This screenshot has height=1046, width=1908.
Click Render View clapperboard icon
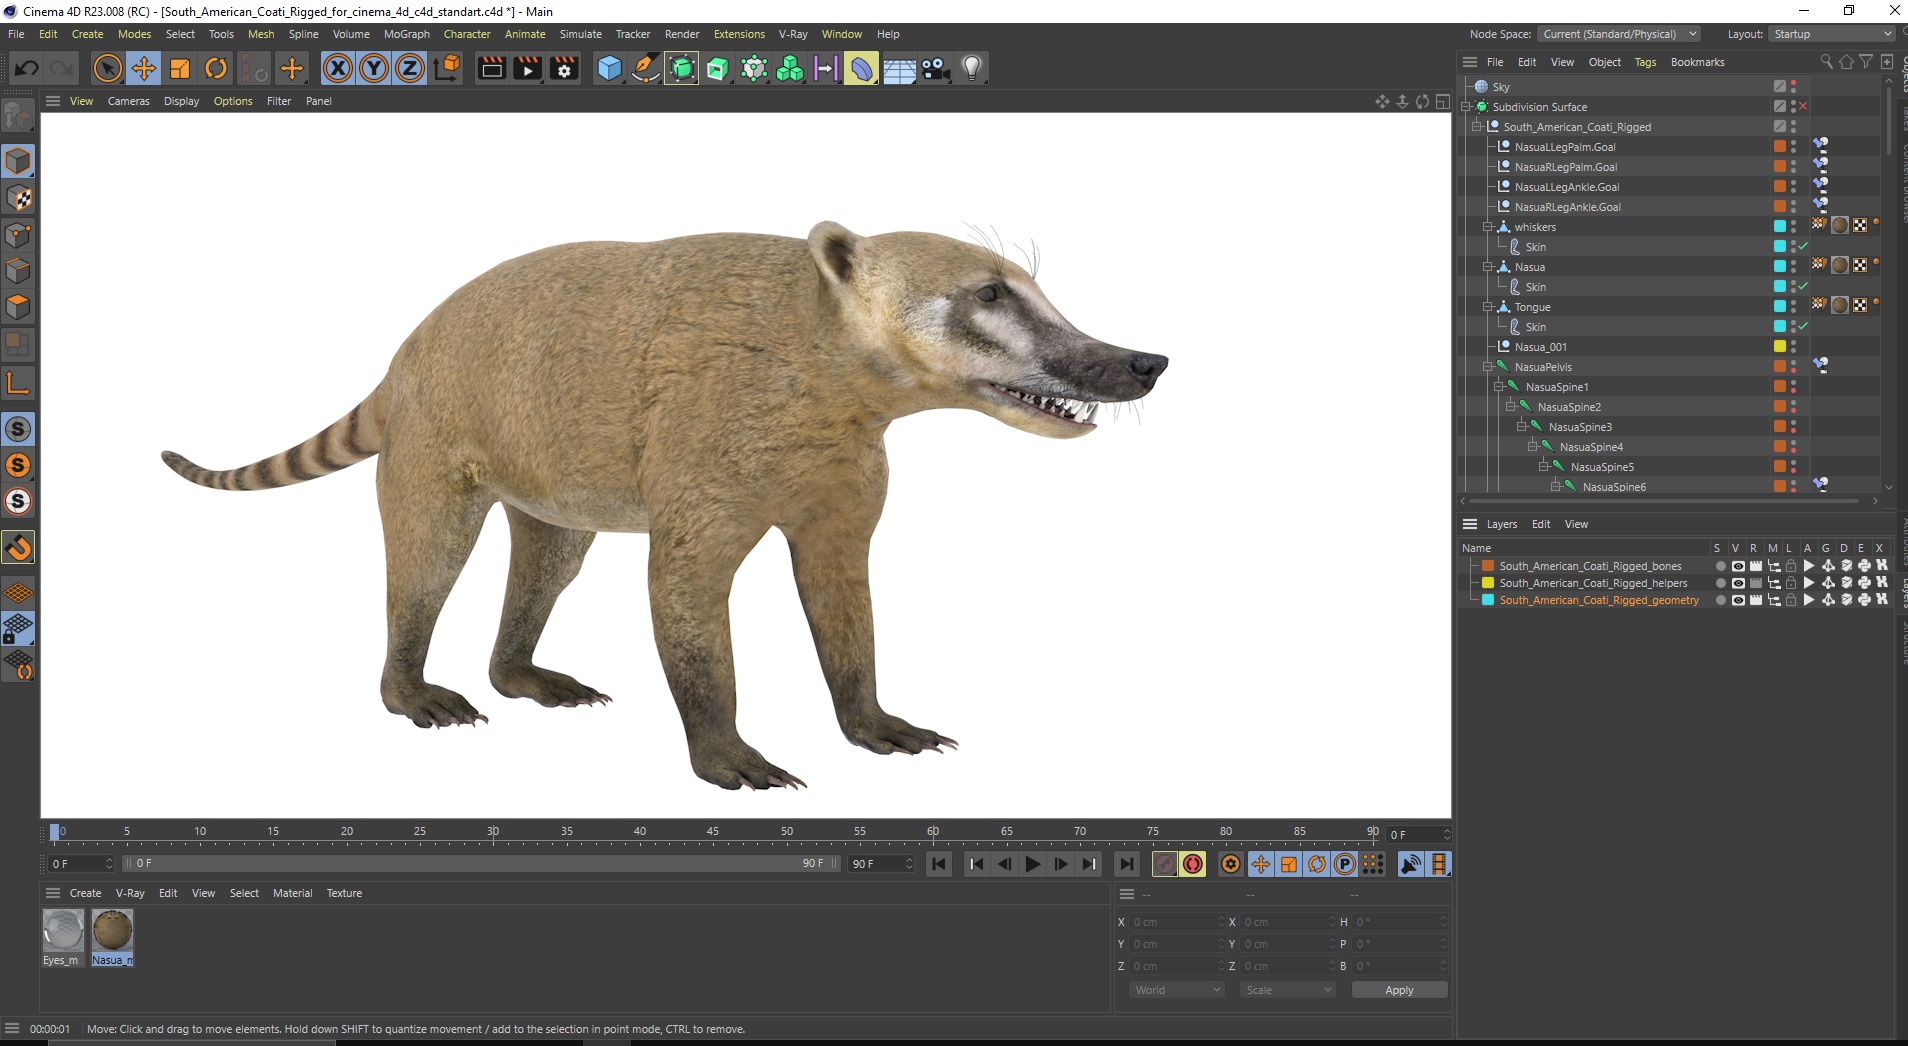click(x=491, y=68)
